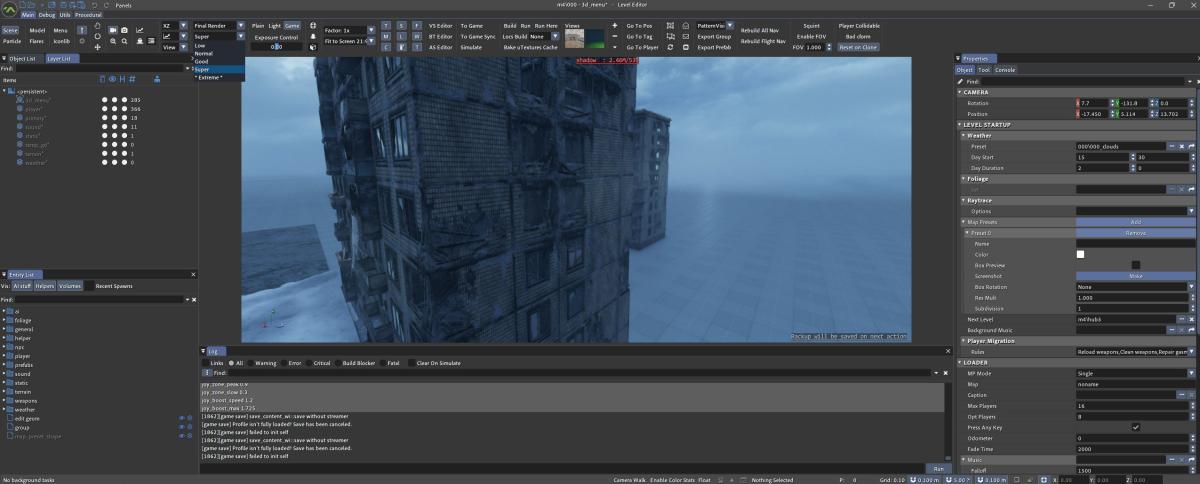Click the eye icon in Layer List header

pyautogui.click(x=112, y=79)
